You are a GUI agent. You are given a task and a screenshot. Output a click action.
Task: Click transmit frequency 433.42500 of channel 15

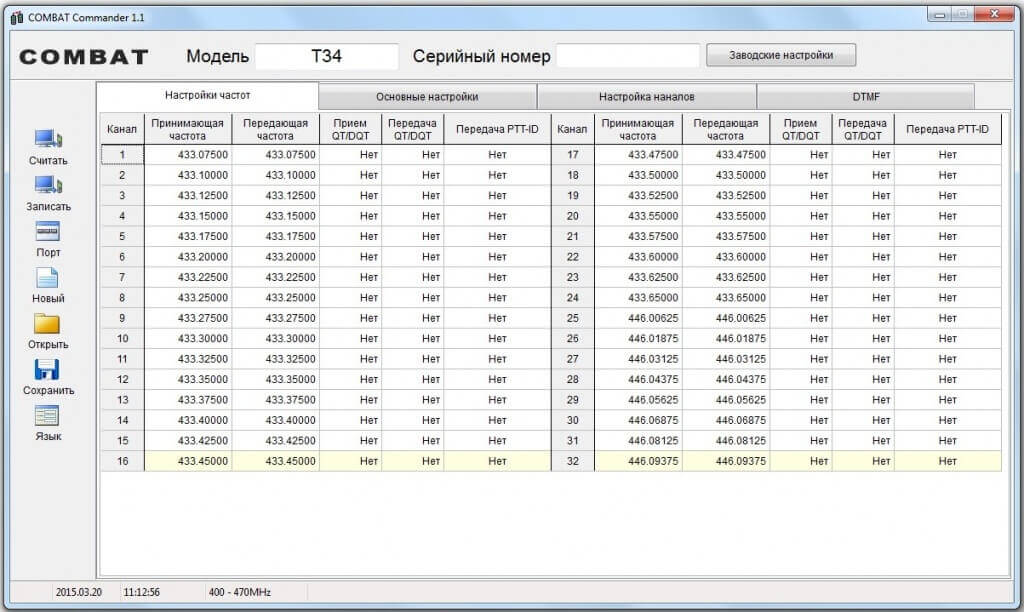(276, 440)
